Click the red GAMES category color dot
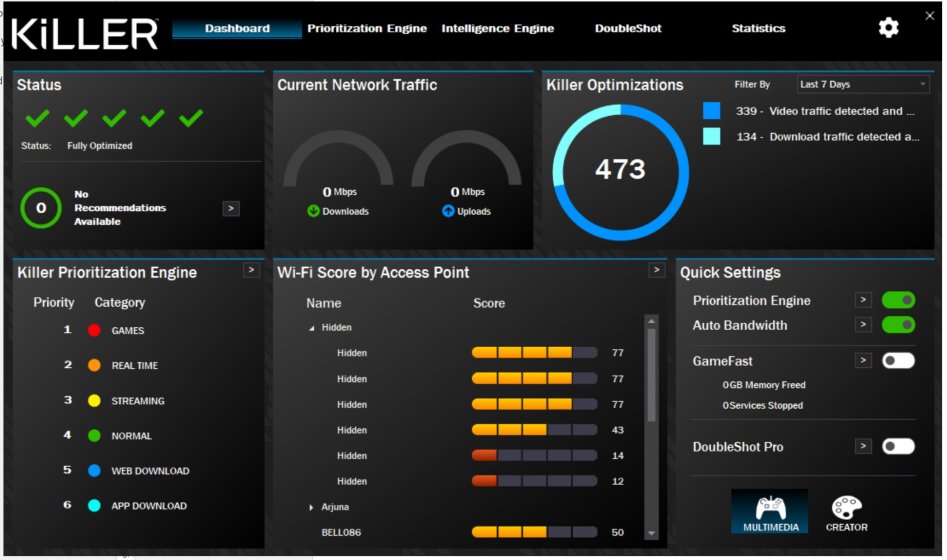Viewport: 947px width, 560px height. tap(94, 330)
